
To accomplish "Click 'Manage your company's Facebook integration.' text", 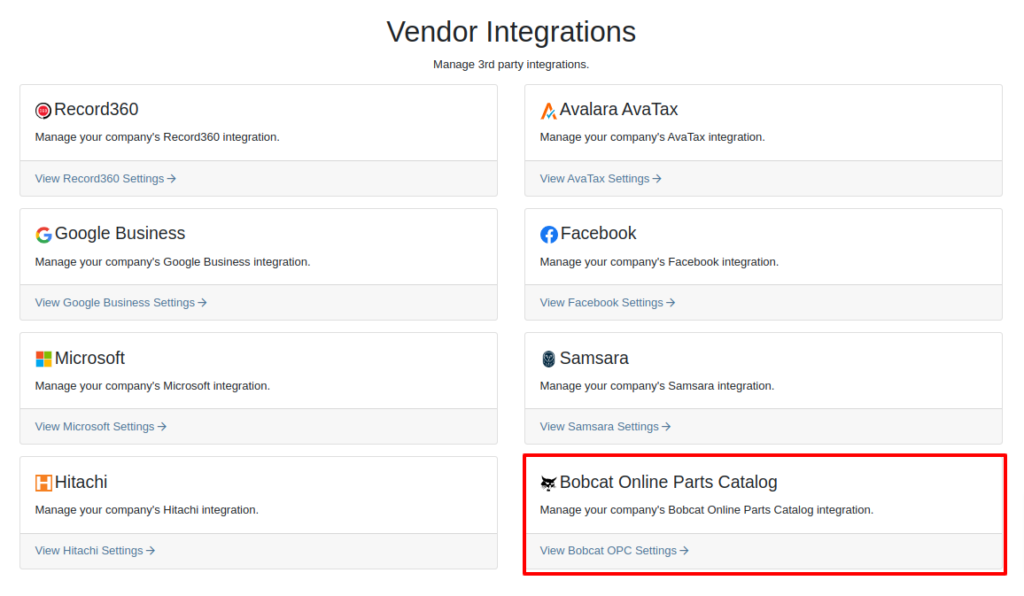I will point(659,262).
